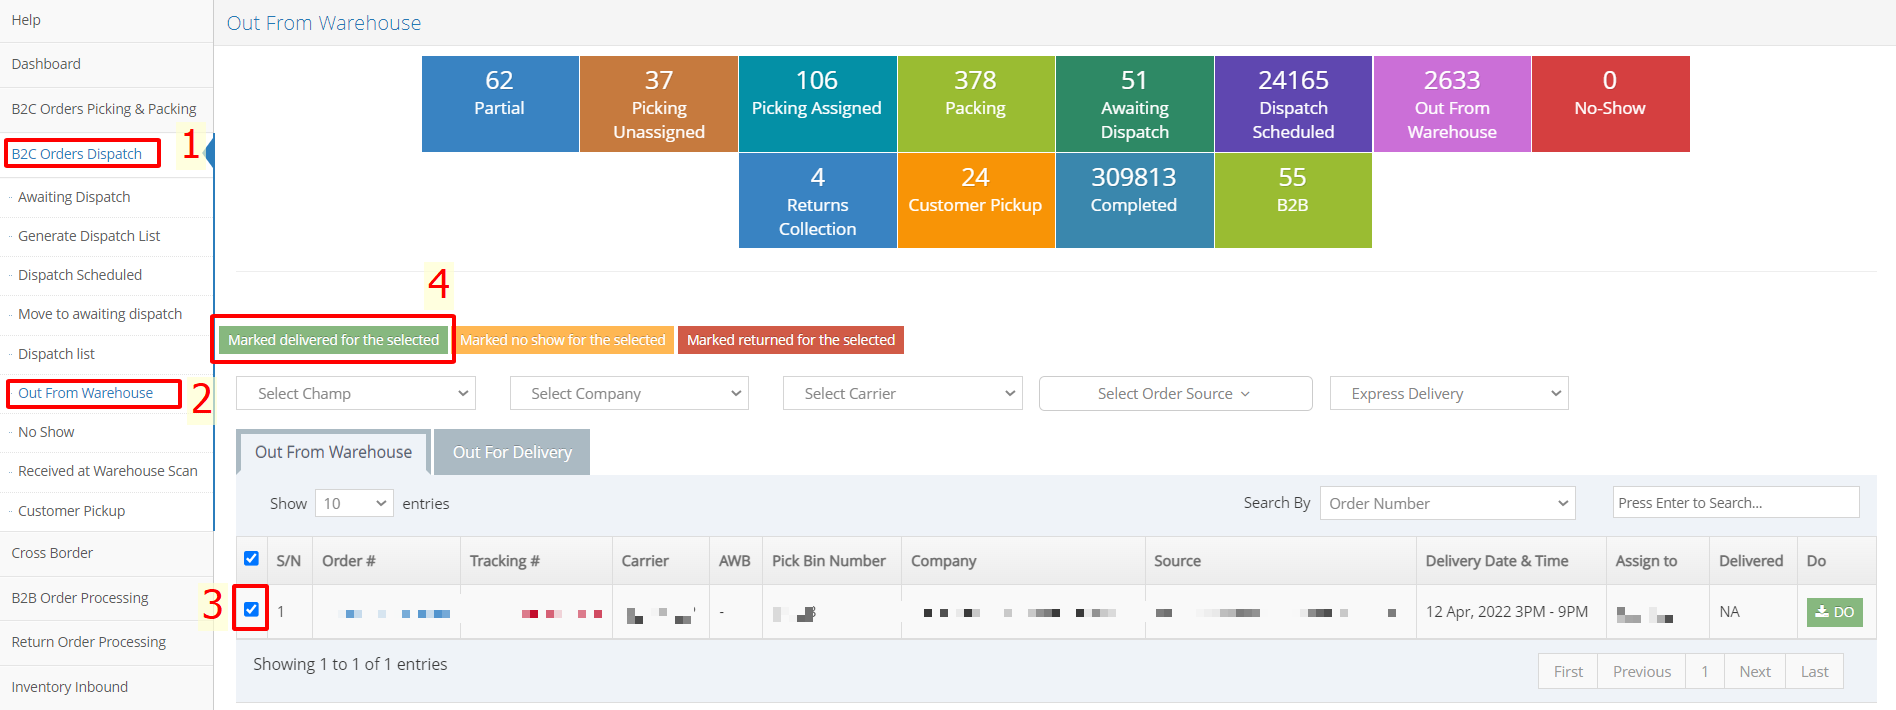Toggle the checkbox for row 1

click(x=251, y=609)
